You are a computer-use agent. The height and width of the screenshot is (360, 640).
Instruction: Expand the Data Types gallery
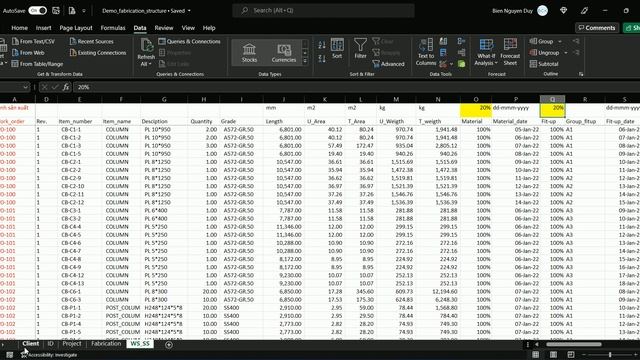[305, 61]
